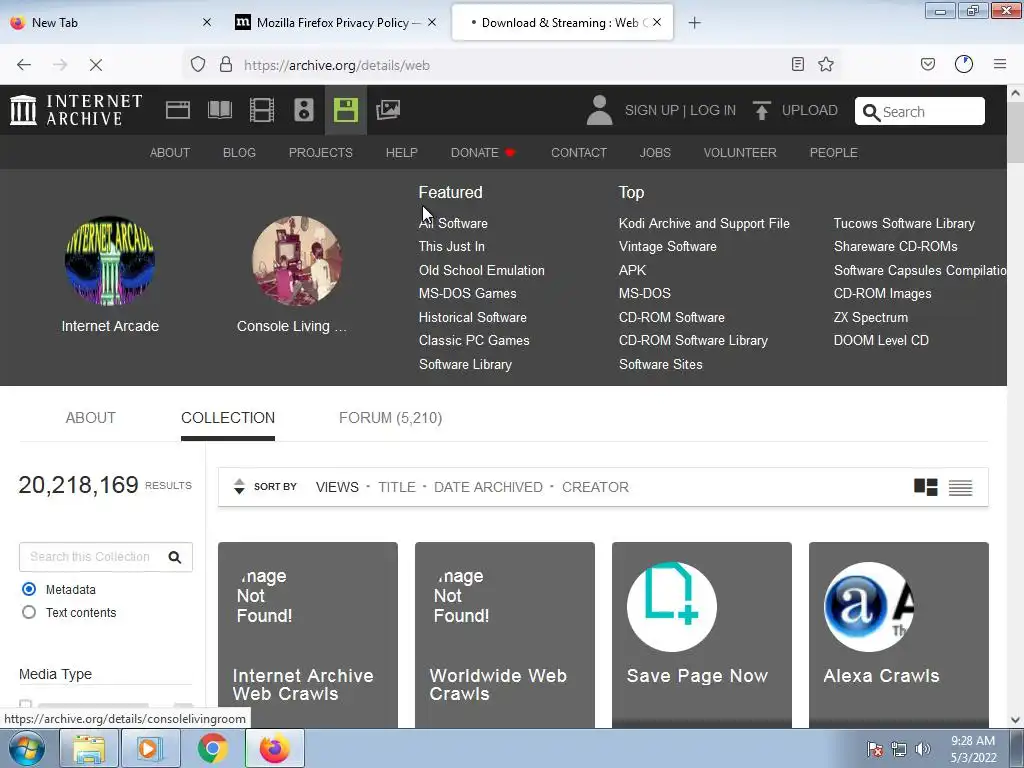Viewport: 1024px width, 768px height.
Task: Open Firefox tracking protection shield
Action: (x=198, y=65)
